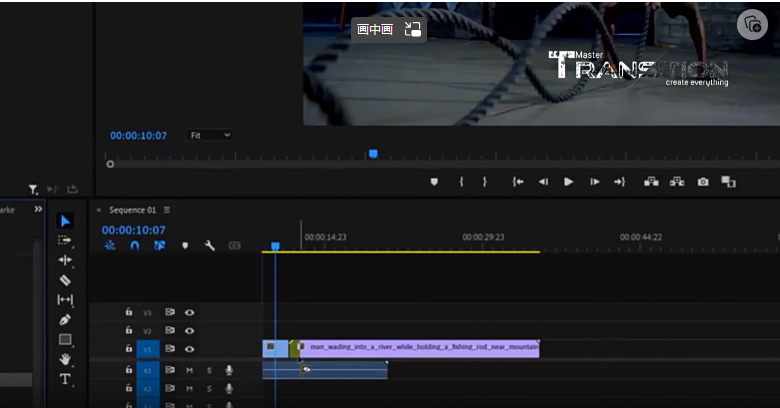
Task: Click the Export Frame camera icon
Action: pos(703,182)
